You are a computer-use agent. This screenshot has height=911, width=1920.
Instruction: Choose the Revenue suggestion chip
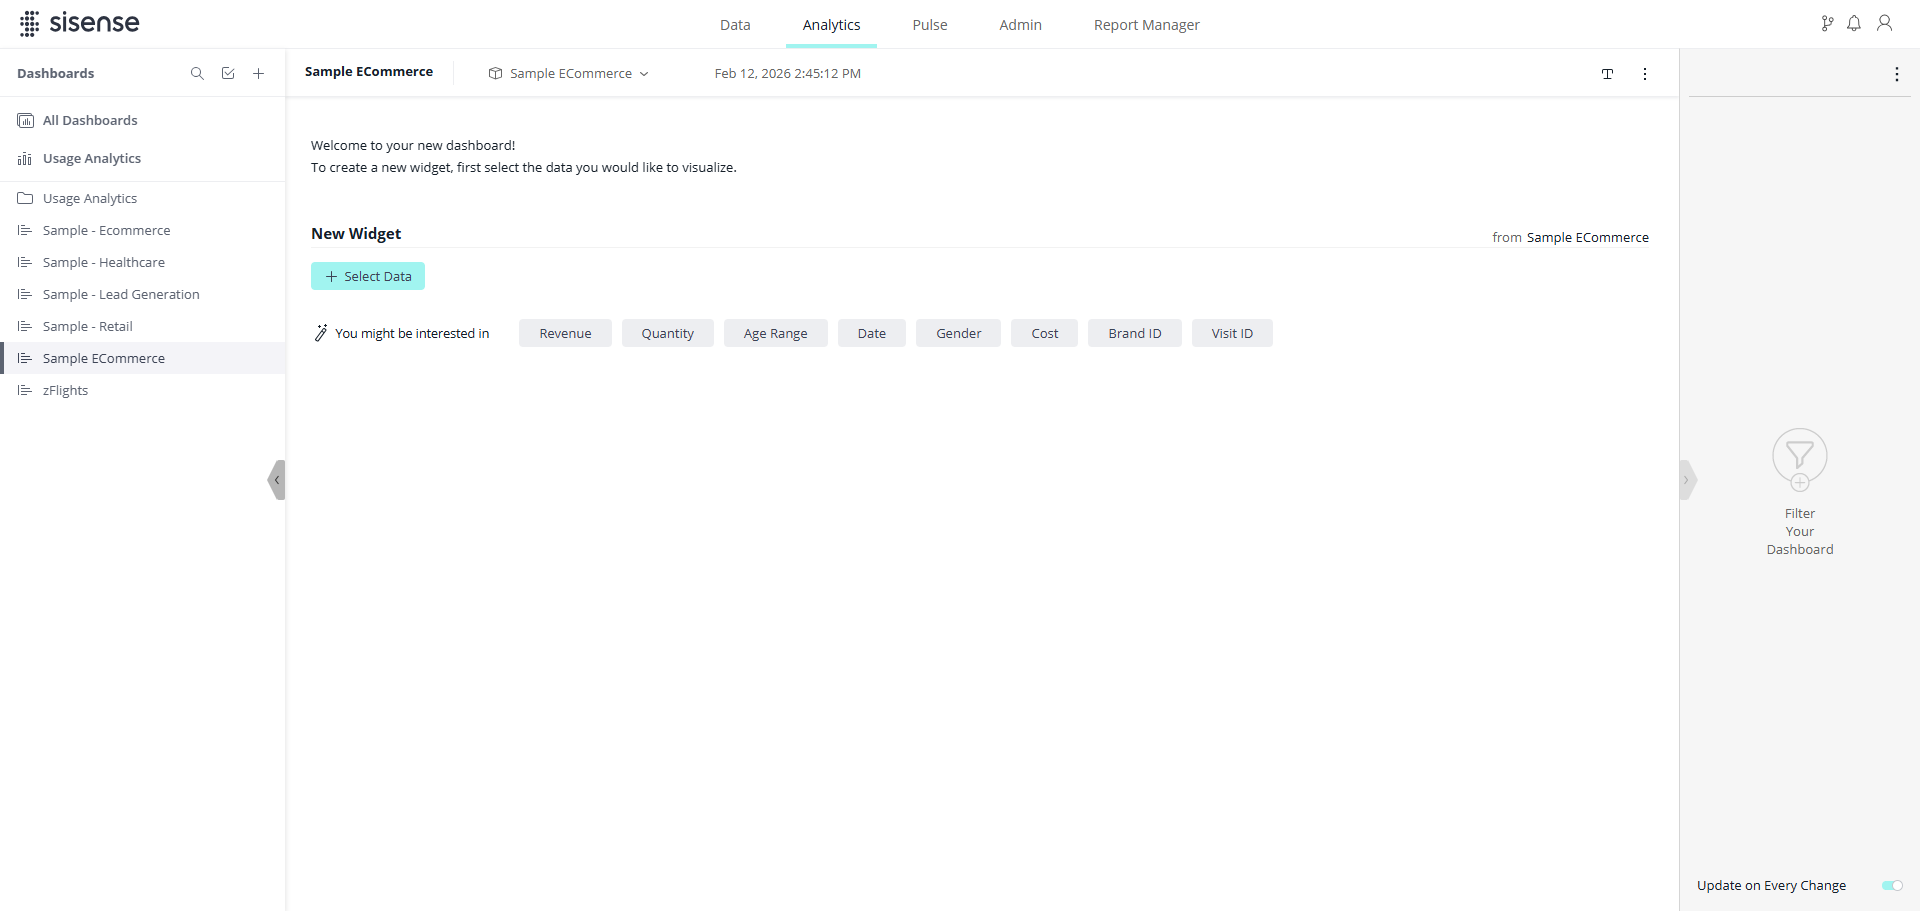pyautogui.click(x=565, y=334)
